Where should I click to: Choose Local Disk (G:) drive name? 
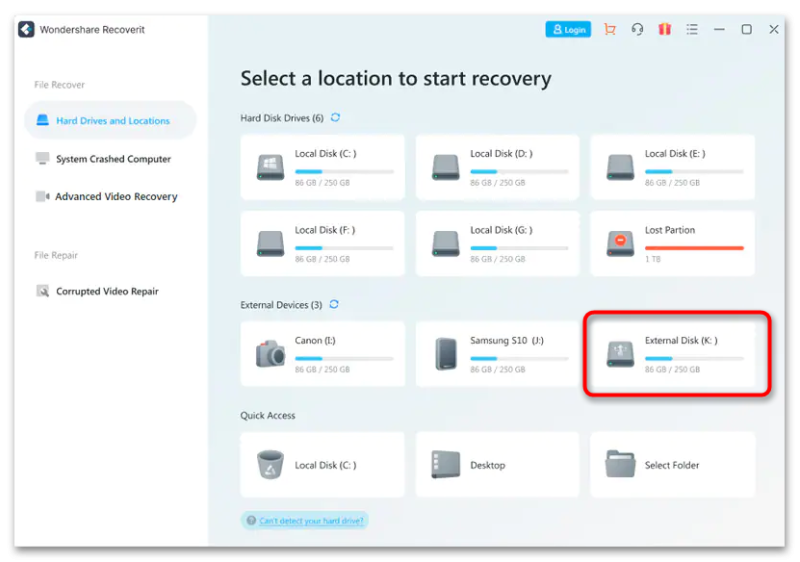(501, 230)
